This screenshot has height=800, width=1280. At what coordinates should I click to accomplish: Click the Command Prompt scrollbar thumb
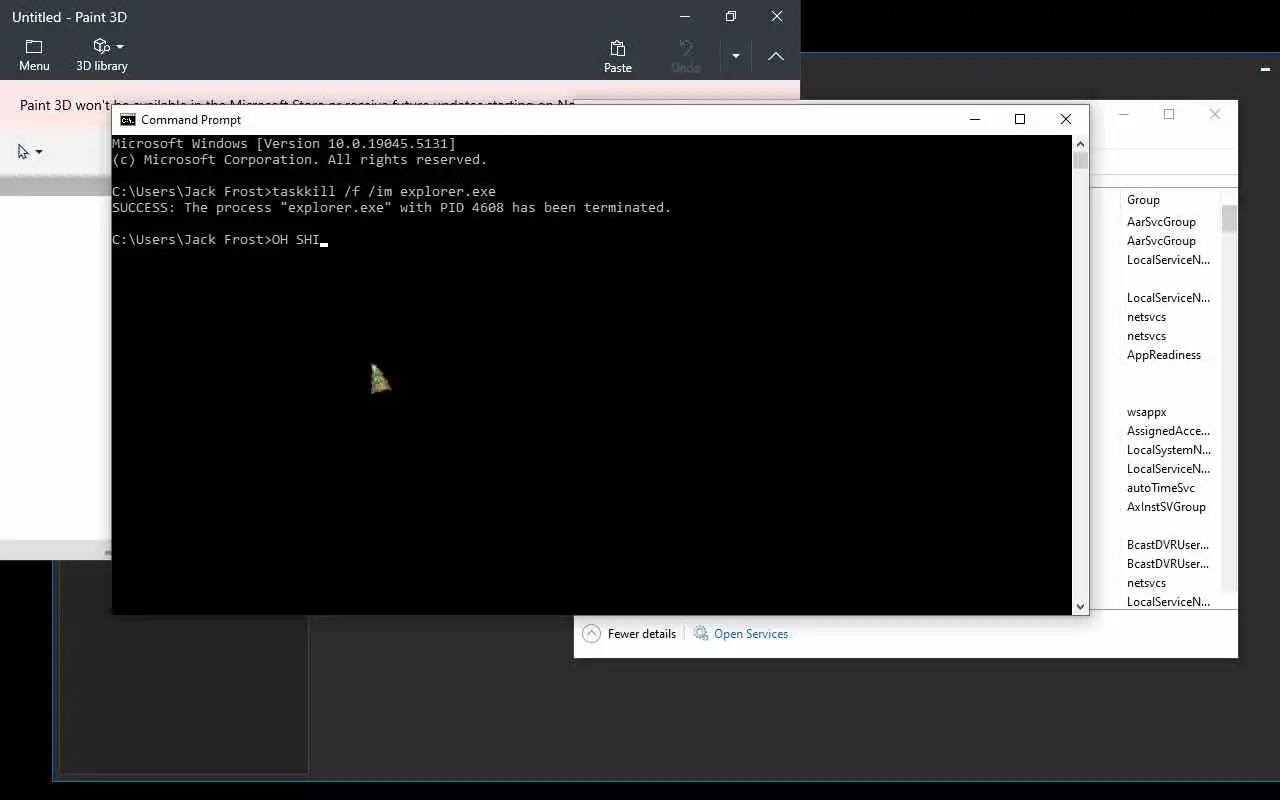(x=1080, y=160)
